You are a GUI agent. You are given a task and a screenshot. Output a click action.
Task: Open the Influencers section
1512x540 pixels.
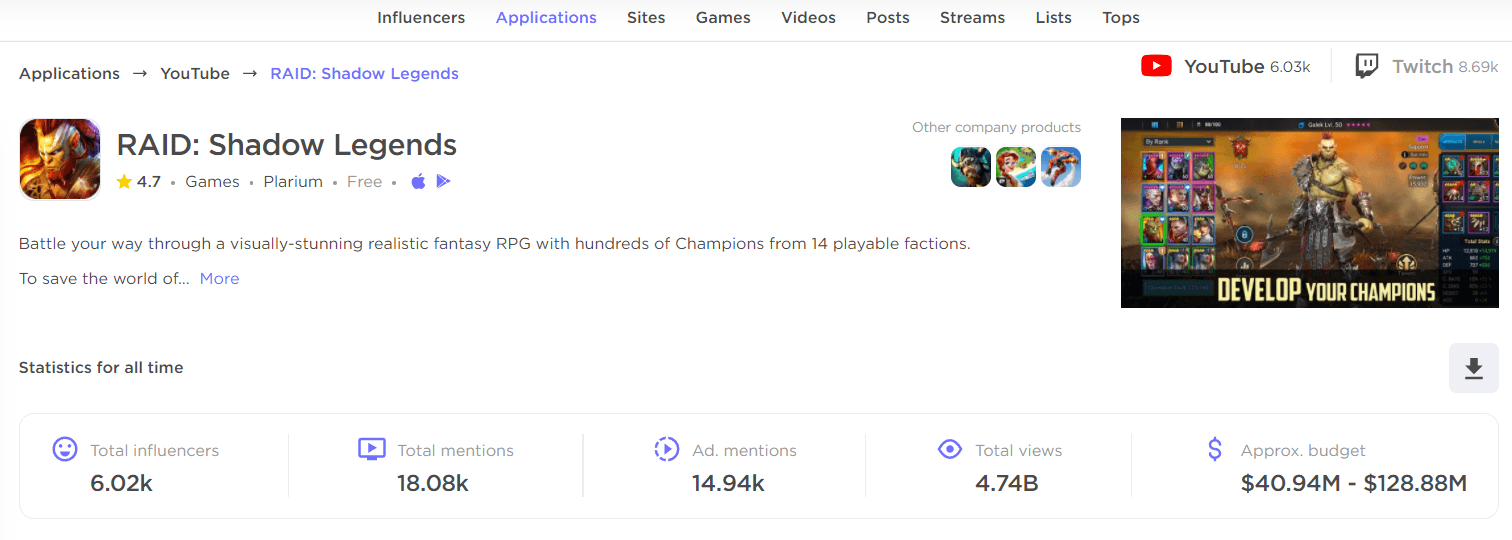click(421, 18)
